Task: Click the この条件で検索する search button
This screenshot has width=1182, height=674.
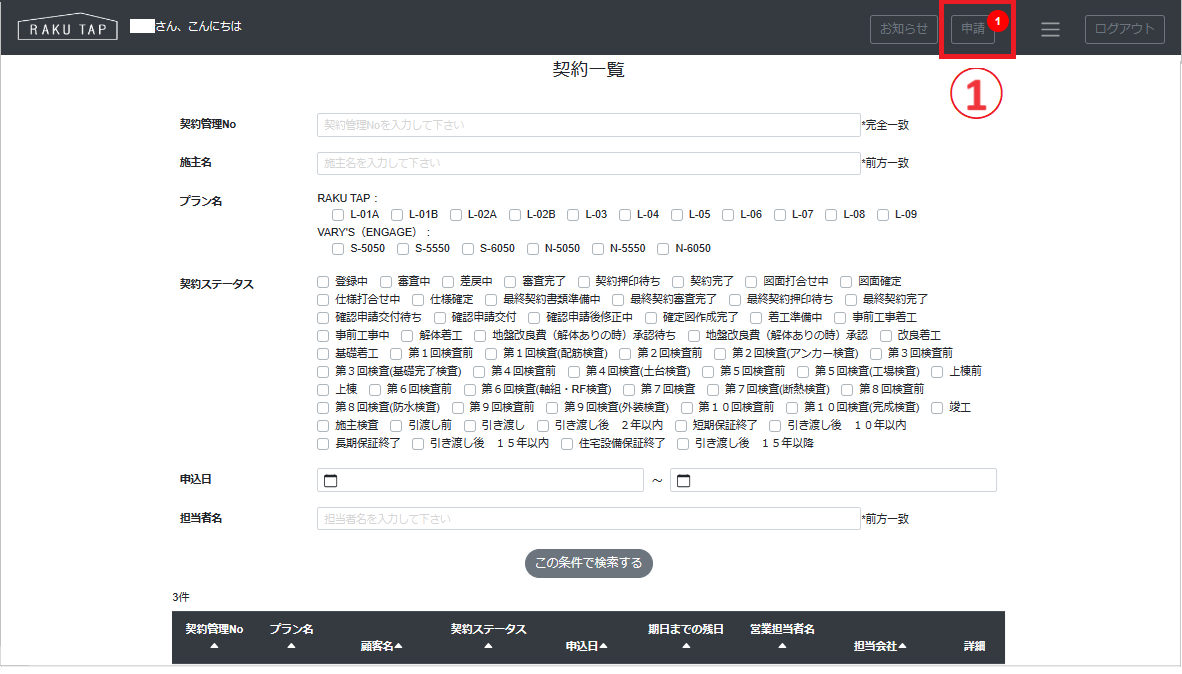Action: [x=589, y=563]
